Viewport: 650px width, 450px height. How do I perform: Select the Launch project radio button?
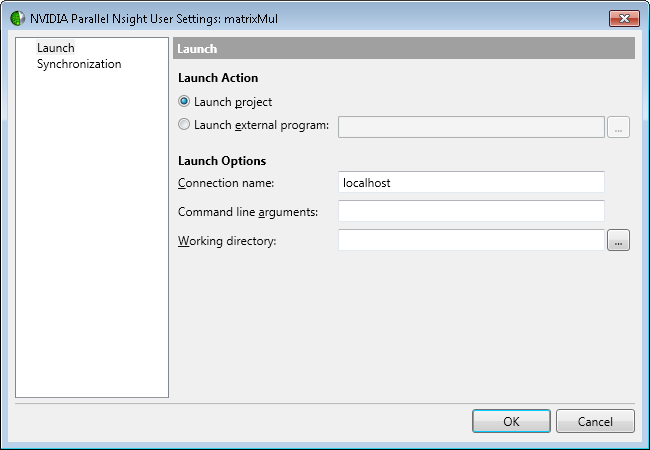(184, 101)
